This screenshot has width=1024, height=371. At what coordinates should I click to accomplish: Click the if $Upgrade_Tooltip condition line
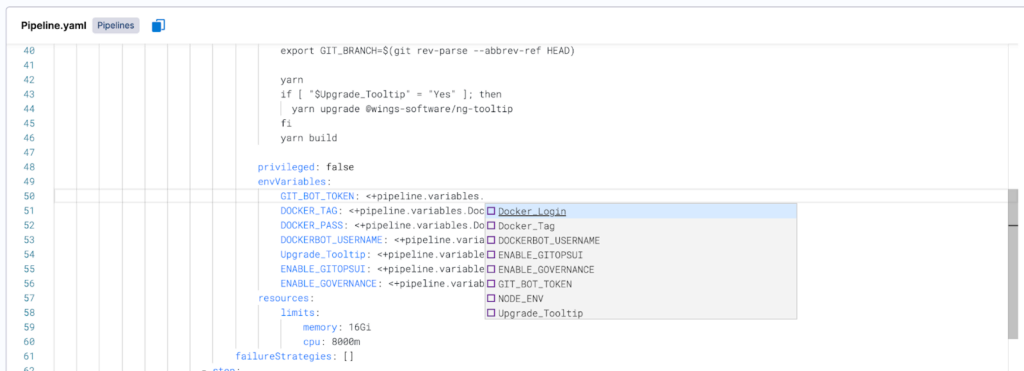[x=391, y=95]
